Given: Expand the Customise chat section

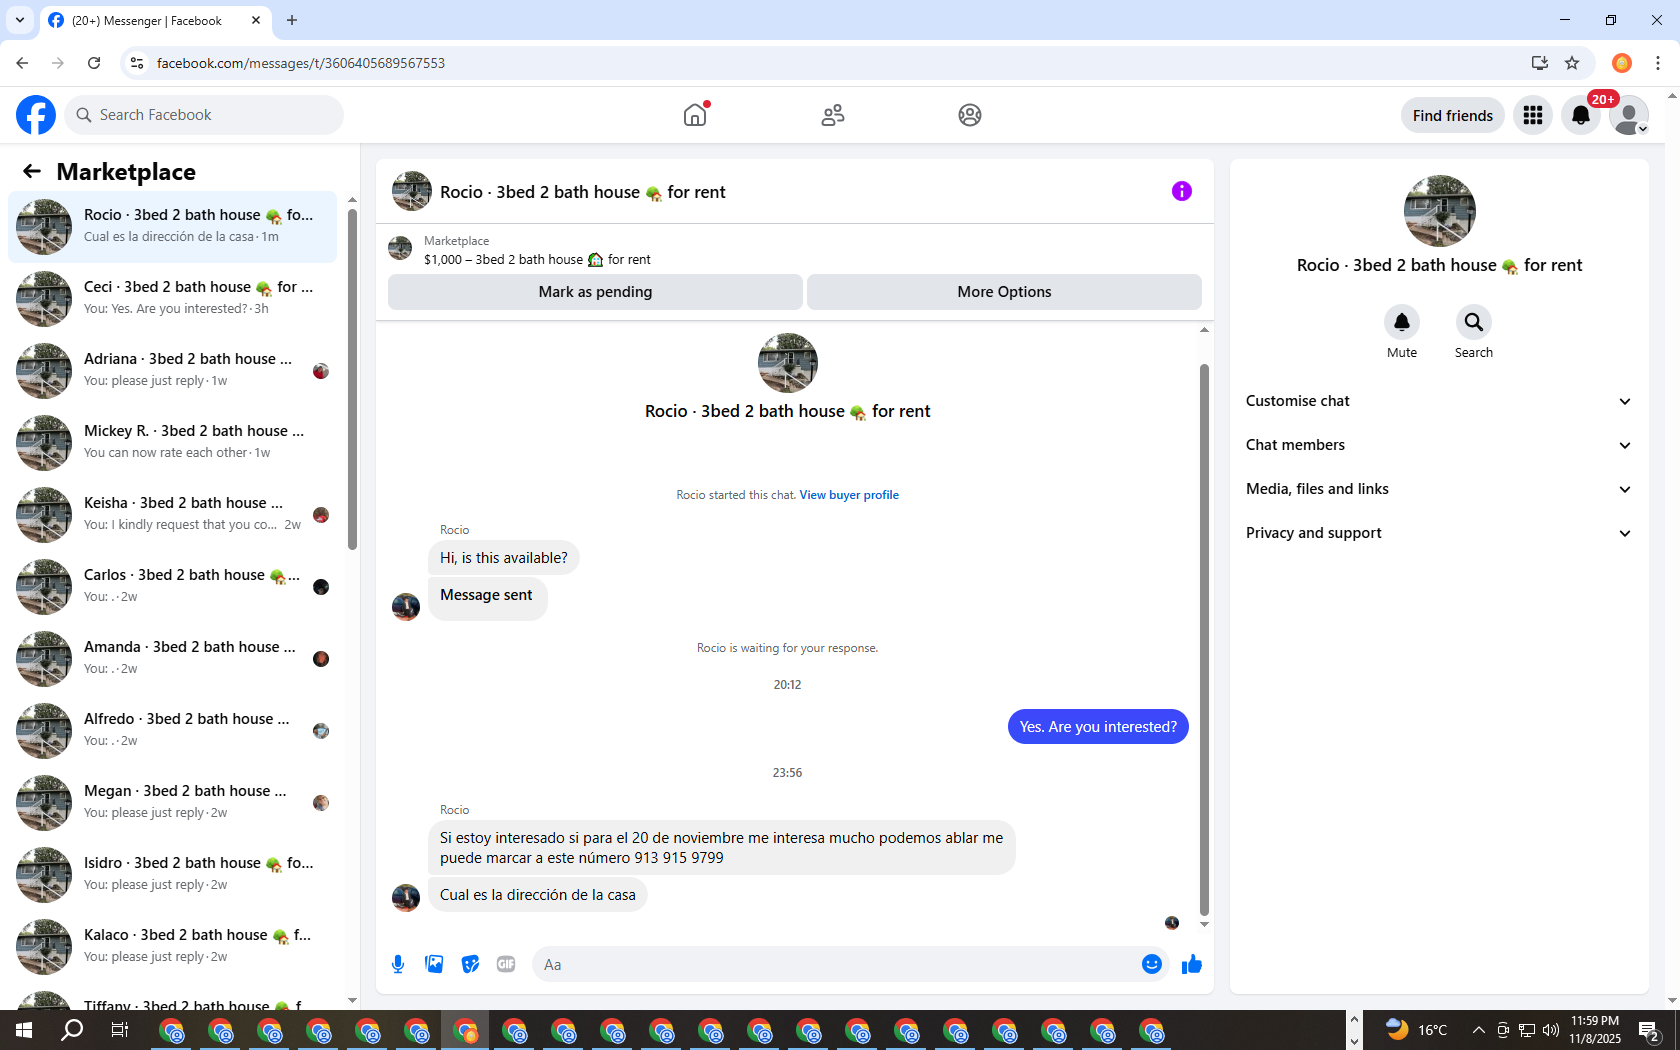Looking at the screenshot, I should 1439,401.
